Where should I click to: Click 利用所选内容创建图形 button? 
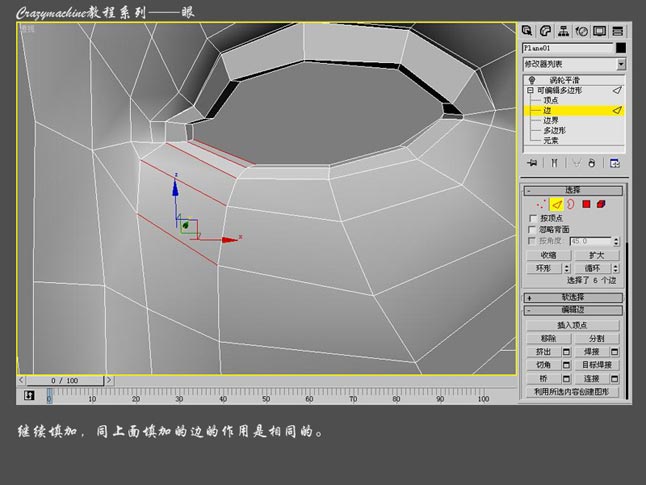[573, 392]
